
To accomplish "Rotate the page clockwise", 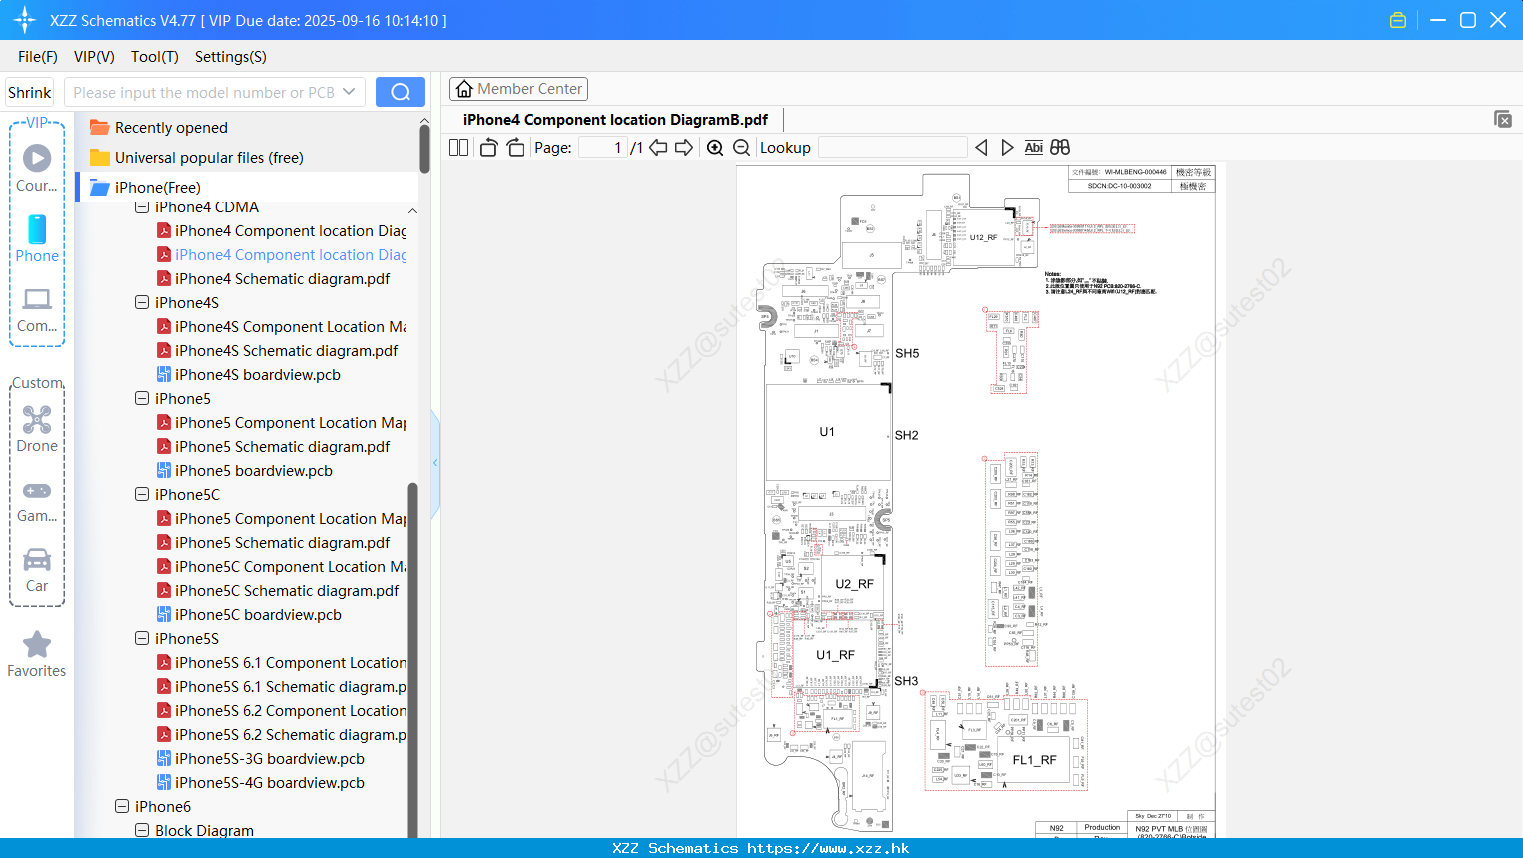I will (516, 148).
